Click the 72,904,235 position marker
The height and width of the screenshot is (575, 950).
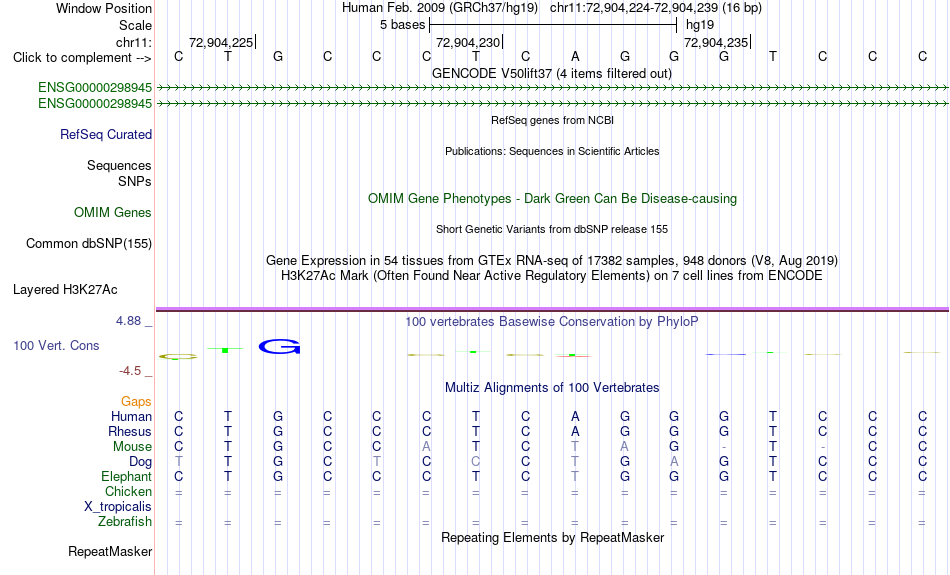(717, 42)
